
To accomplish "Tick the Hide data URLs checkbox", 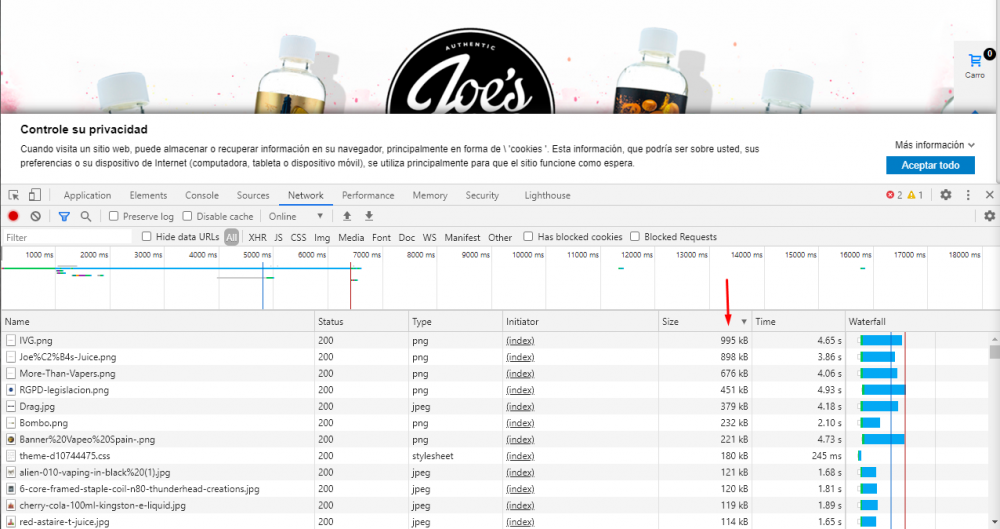I will point(147,237).
